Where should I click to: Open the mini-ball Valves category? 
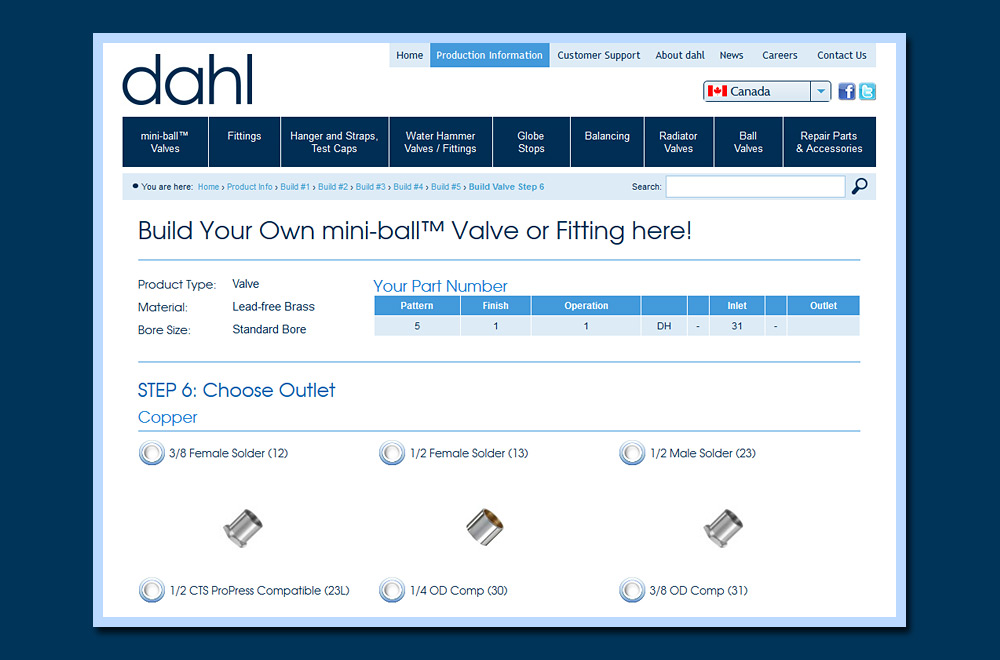tap(165, 142)
